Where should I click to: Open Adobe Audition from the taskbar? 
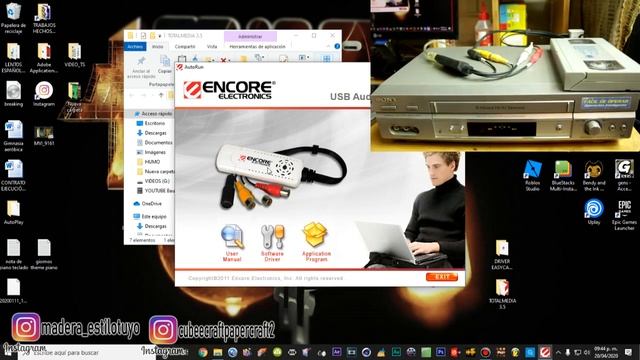396,352
